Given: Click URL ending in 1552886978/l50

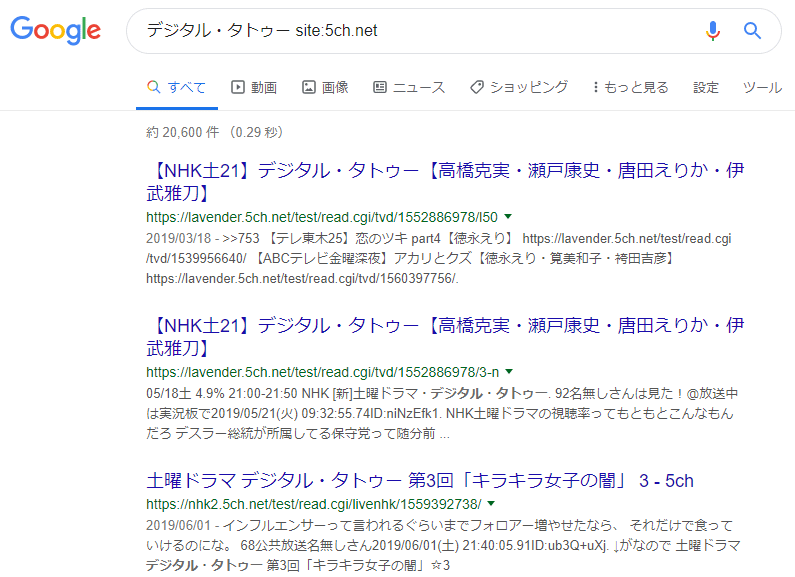Looking at the screenshot, I should [x=322, y=218].
